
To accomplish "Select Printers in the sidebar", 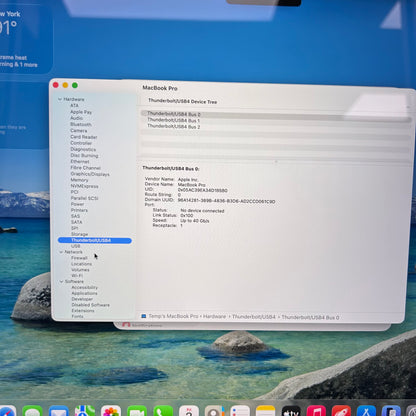I will pyautogui.click(x=79, y=210).
